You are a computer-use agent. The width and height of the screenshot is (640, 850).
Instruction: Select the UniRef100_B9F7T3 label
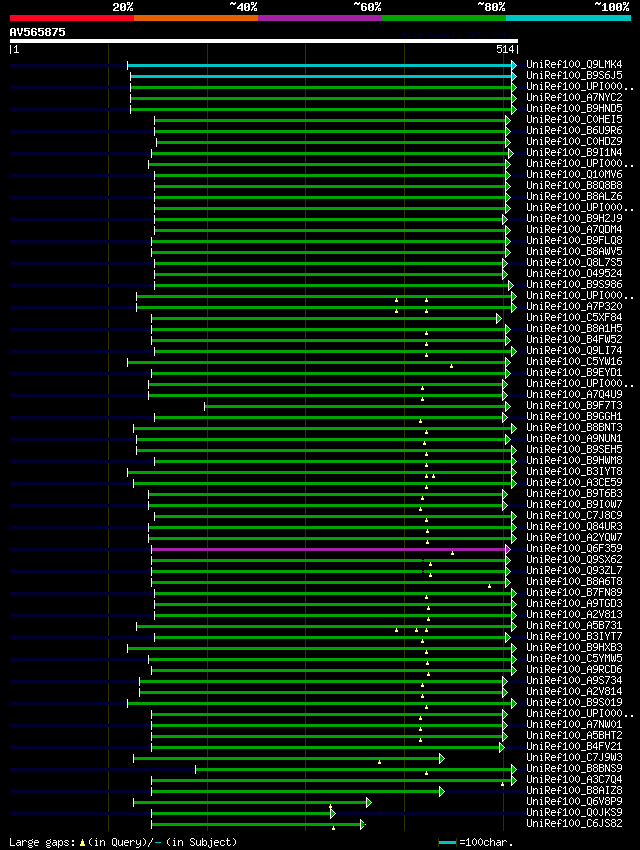[x=574, y=405]
